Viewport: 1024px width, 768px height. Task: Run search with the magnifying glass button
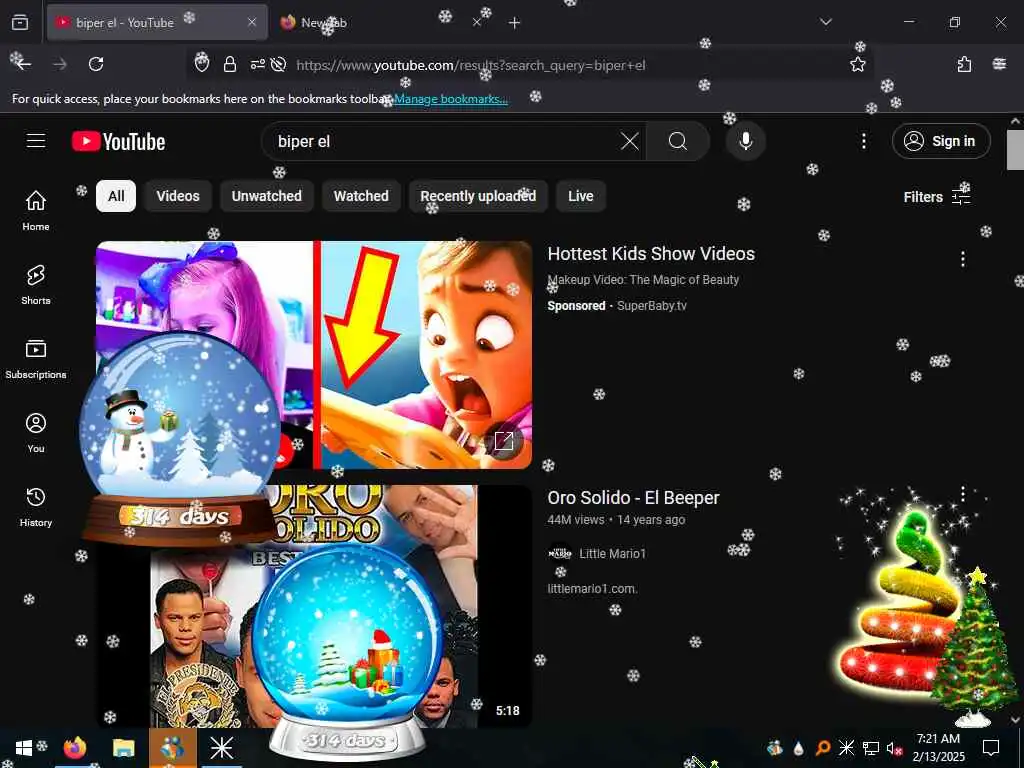[678, 141]
